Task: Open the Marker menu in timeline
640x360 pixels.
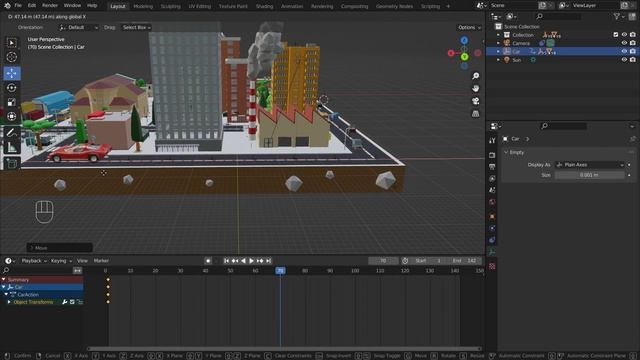Action: [x=101, y=261]
